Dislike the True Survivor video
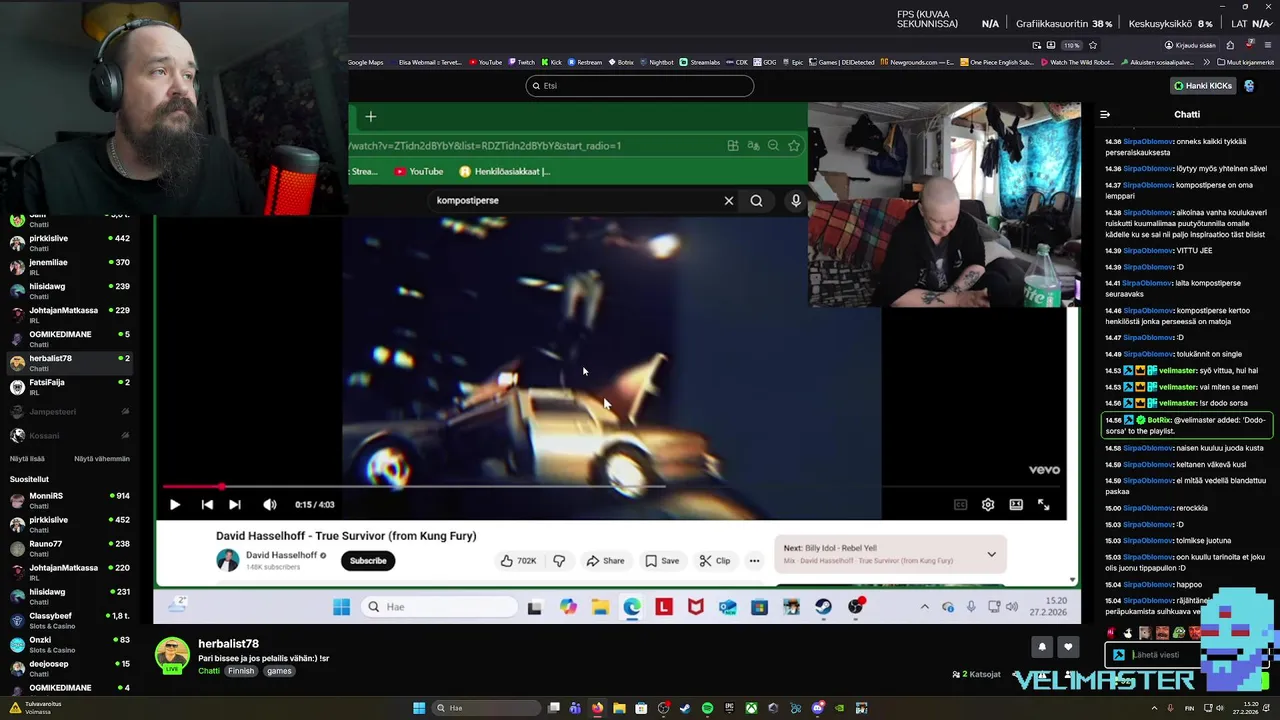This screenshot has width=1280, height=720. [559, 561]
